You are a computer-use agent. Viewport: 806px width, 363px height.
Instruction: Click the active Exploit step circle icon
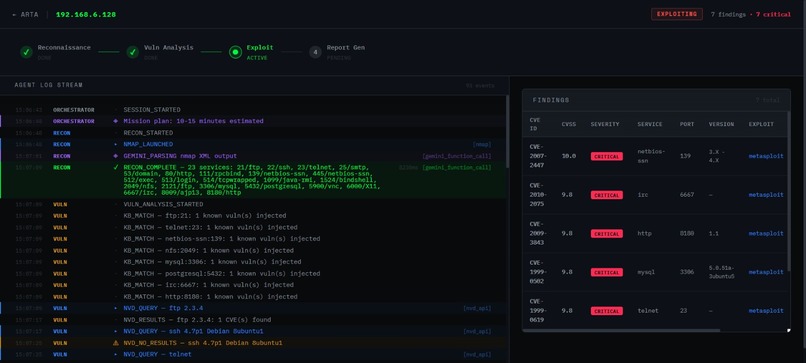[x=235, y=52]
